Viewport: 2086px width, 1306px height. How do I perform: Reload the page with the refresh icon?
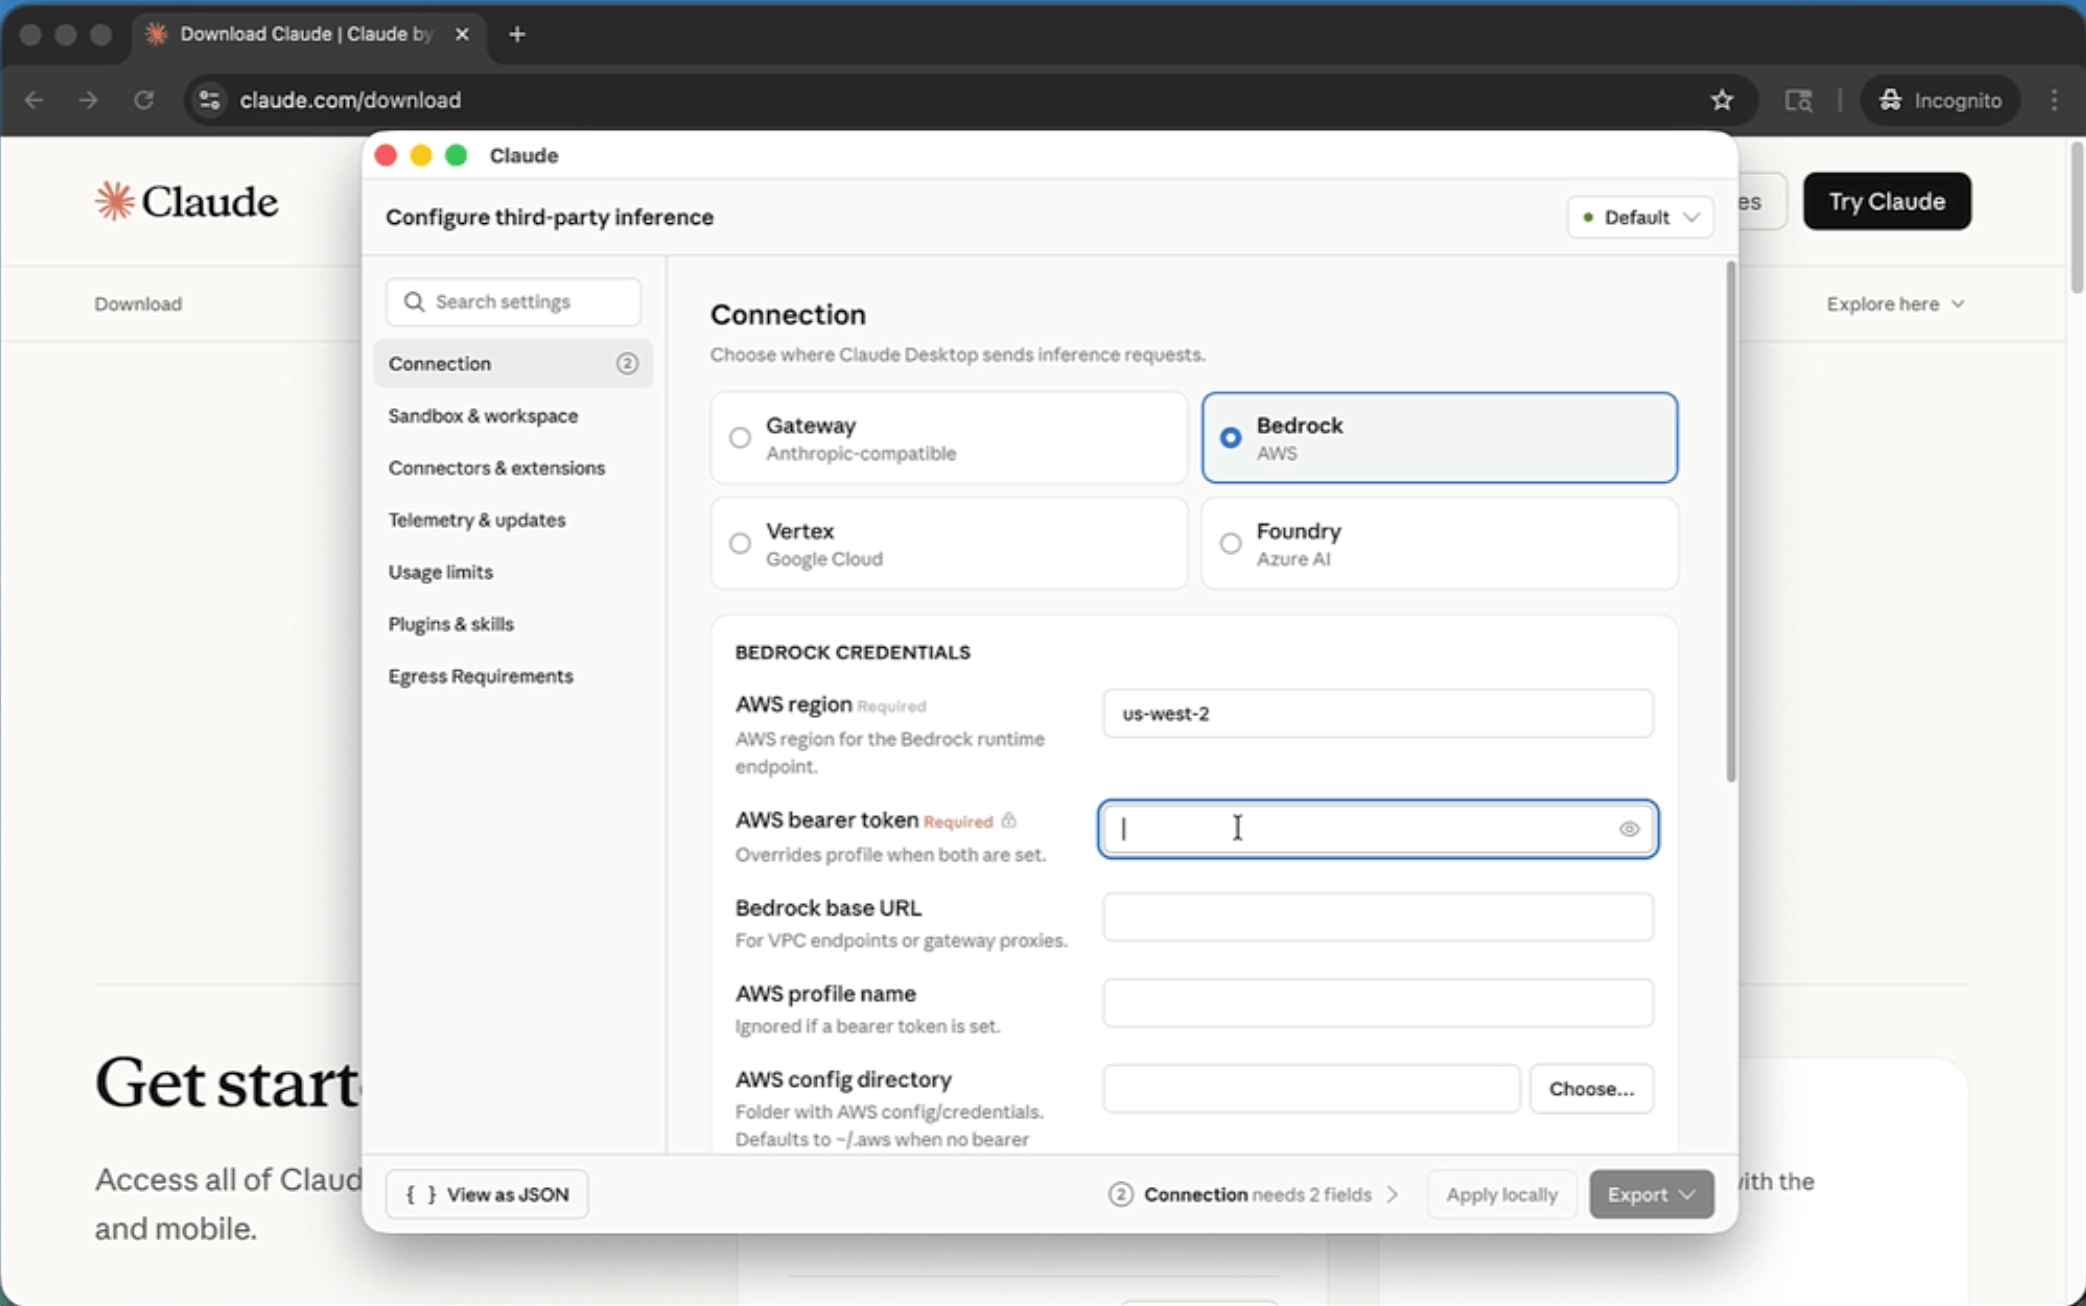pos(144,100)
